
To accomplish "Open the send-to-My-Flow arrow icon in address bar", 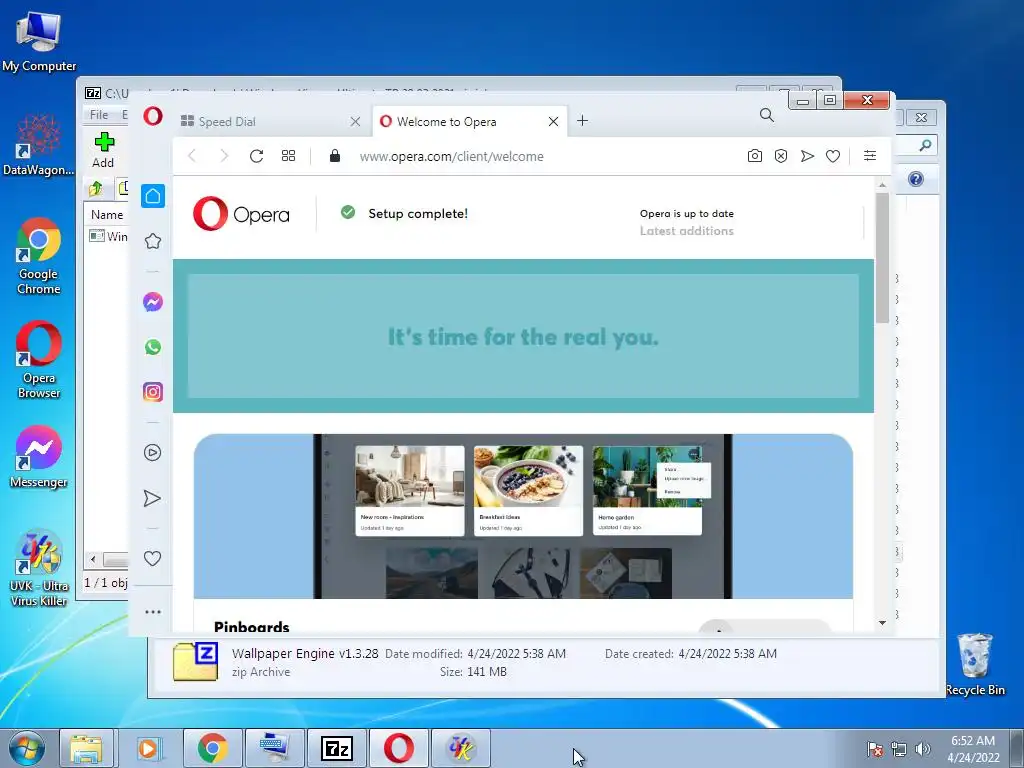I will pyautogui.click(x=807, y=156).
